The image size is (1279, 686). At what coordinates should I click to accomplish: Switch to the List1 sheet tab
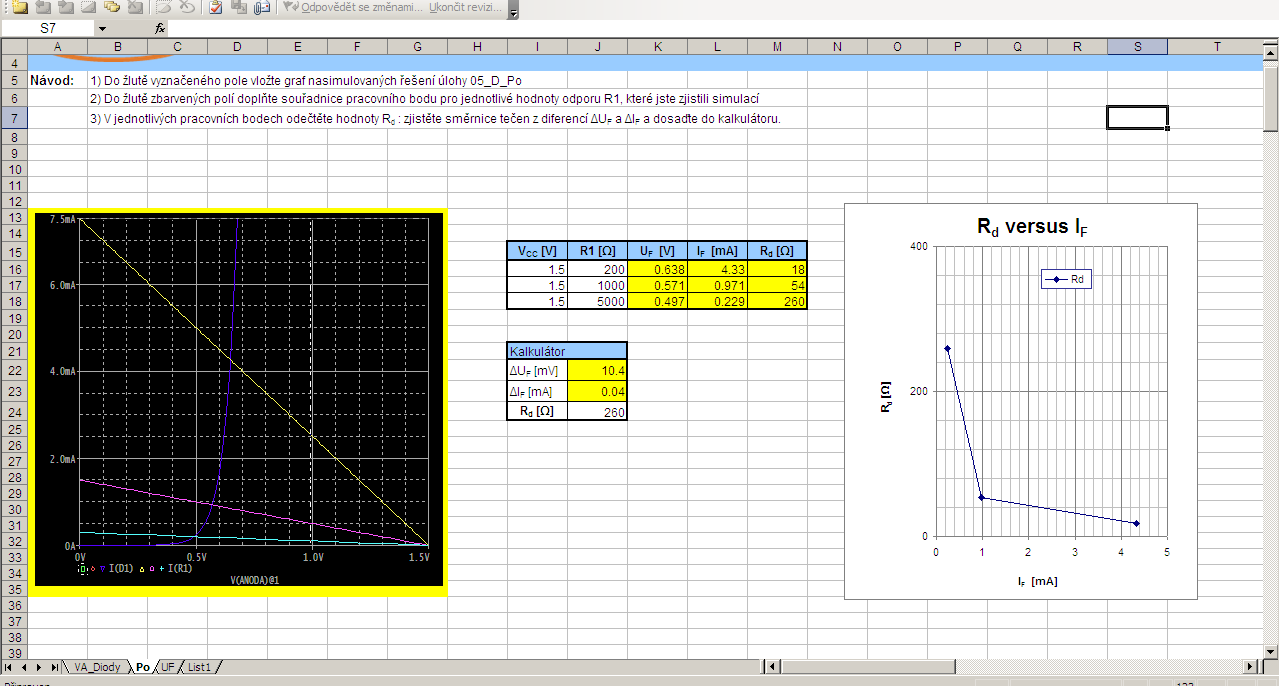pos(199,667)
